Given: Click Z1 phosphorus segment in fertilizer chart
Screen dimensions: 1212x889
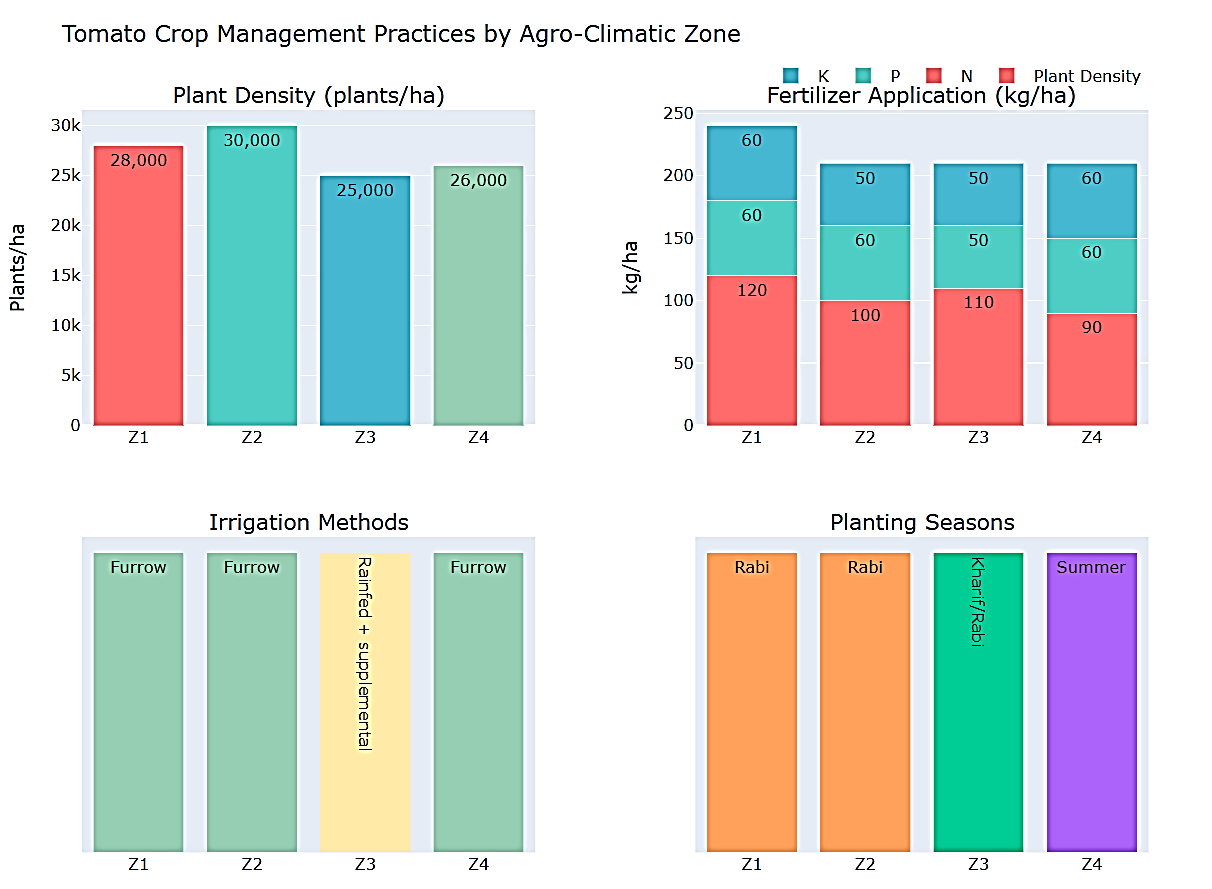Looking at the screenshot, I should (752, 238).
